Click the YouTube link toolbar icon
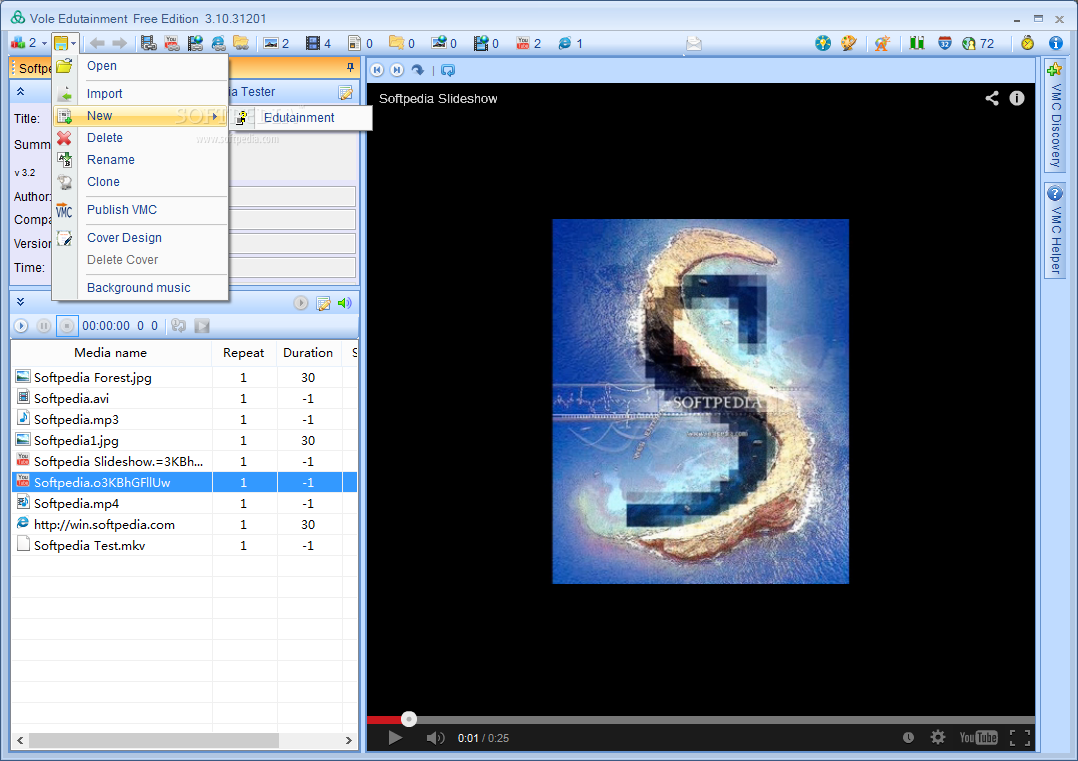This screenshot has height=761, width=1078. pyautogui.click(x=172, y=43)
